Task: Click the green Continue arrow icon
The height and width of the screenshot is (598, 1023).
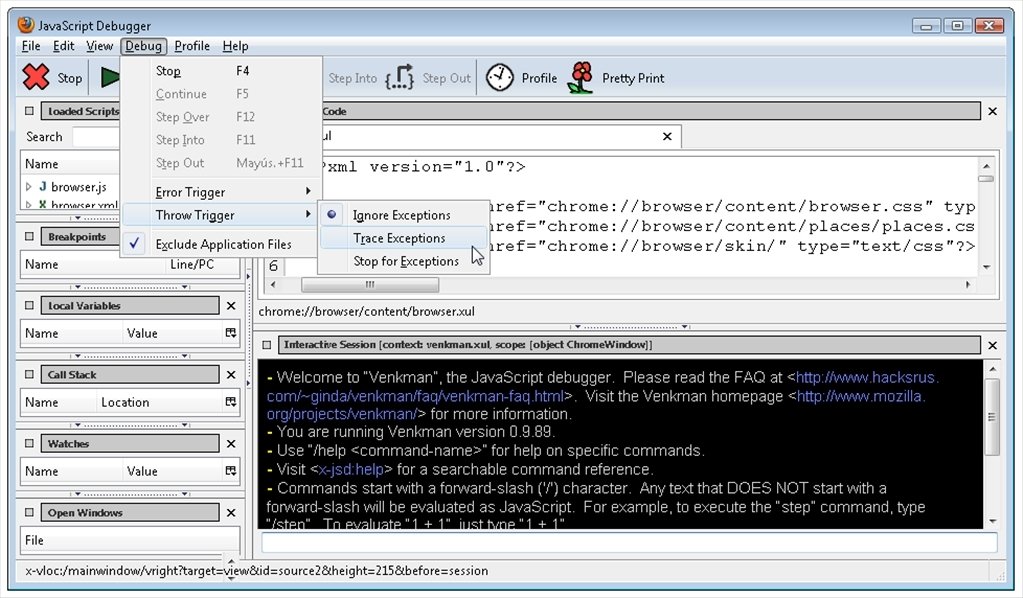Action: 110,77
